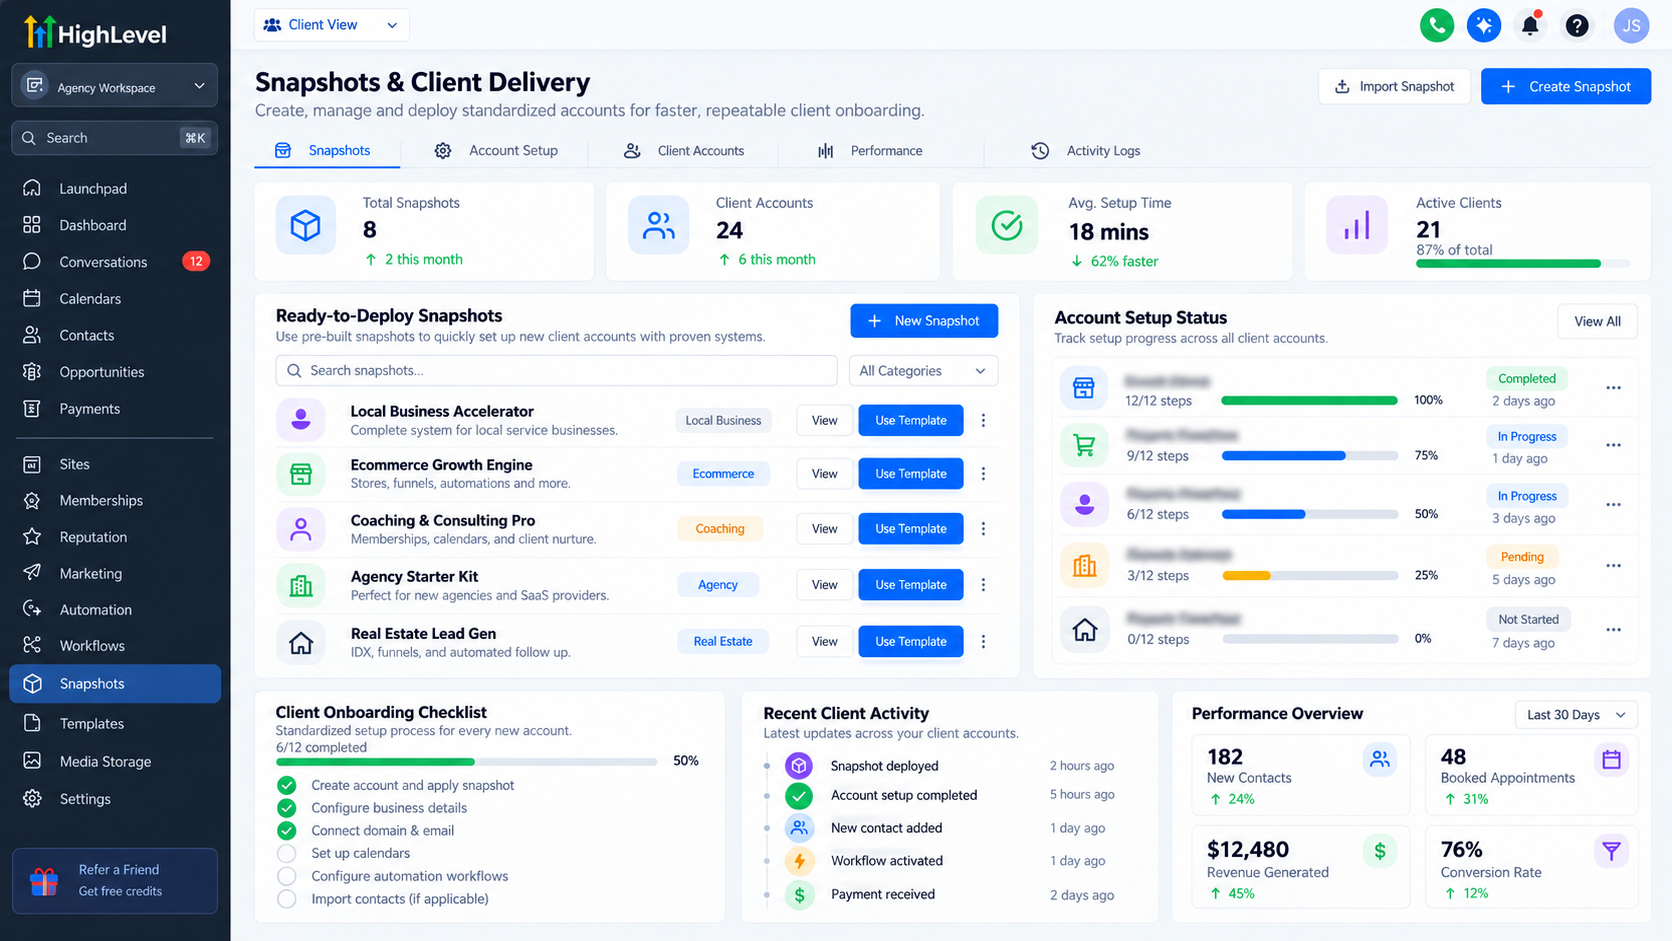Check the Set up calendars item

pyautogui.click(x=286, y=853)
